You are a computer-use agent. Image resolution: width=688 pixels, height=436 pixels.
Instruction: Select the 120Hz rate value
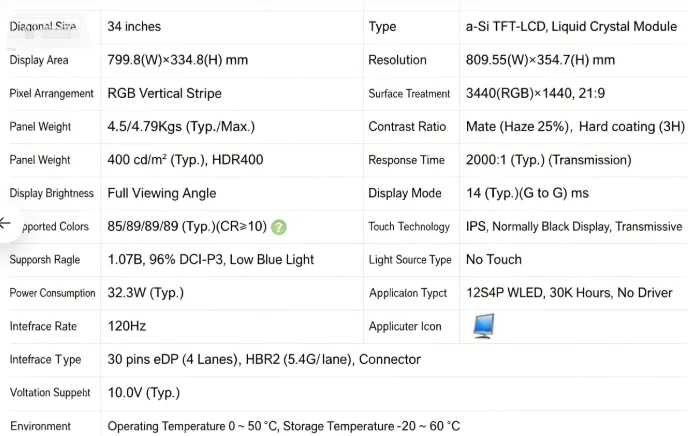coord(127,326)
